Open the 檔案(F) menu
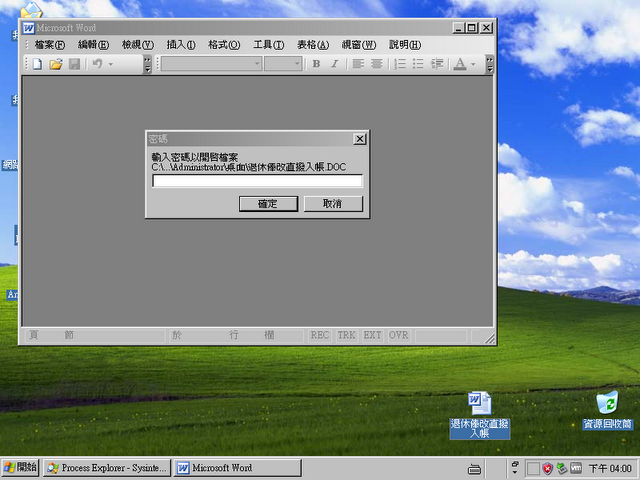The height and width of the screenshot is (480, 640). click(x=49, y=44)
